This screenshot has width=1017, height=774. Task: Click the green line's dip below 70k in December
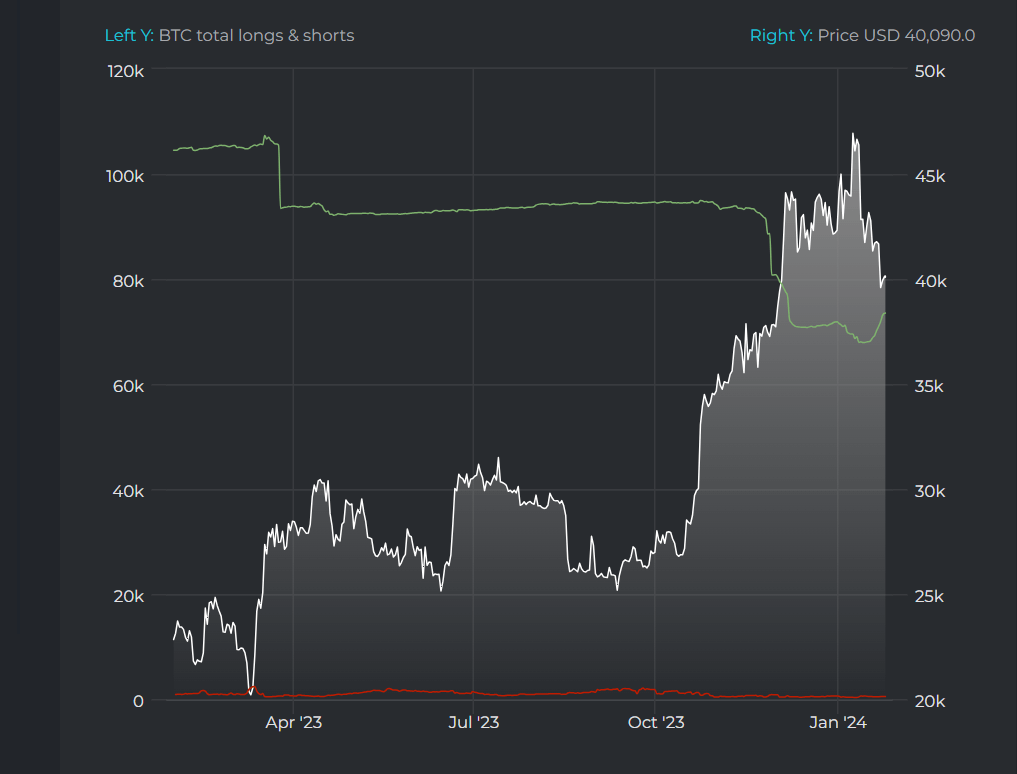click(x=862, y=340)
